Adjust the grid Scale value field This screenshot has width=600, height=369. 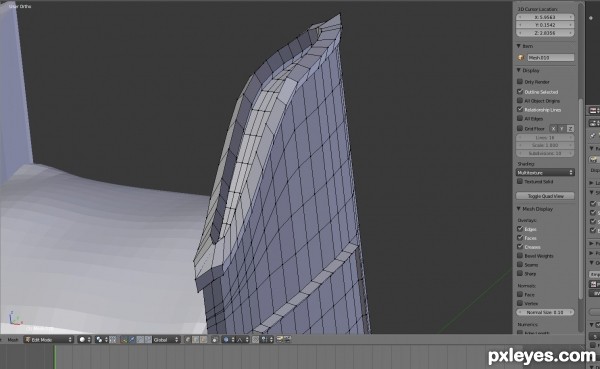[x=545, y=145]
